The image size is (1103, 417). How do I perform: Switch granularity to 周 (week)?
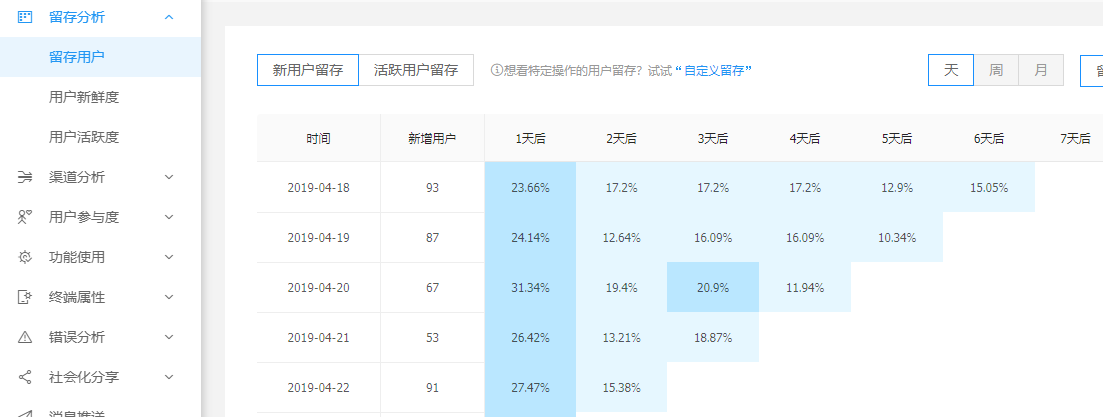[x=996, y=70]
